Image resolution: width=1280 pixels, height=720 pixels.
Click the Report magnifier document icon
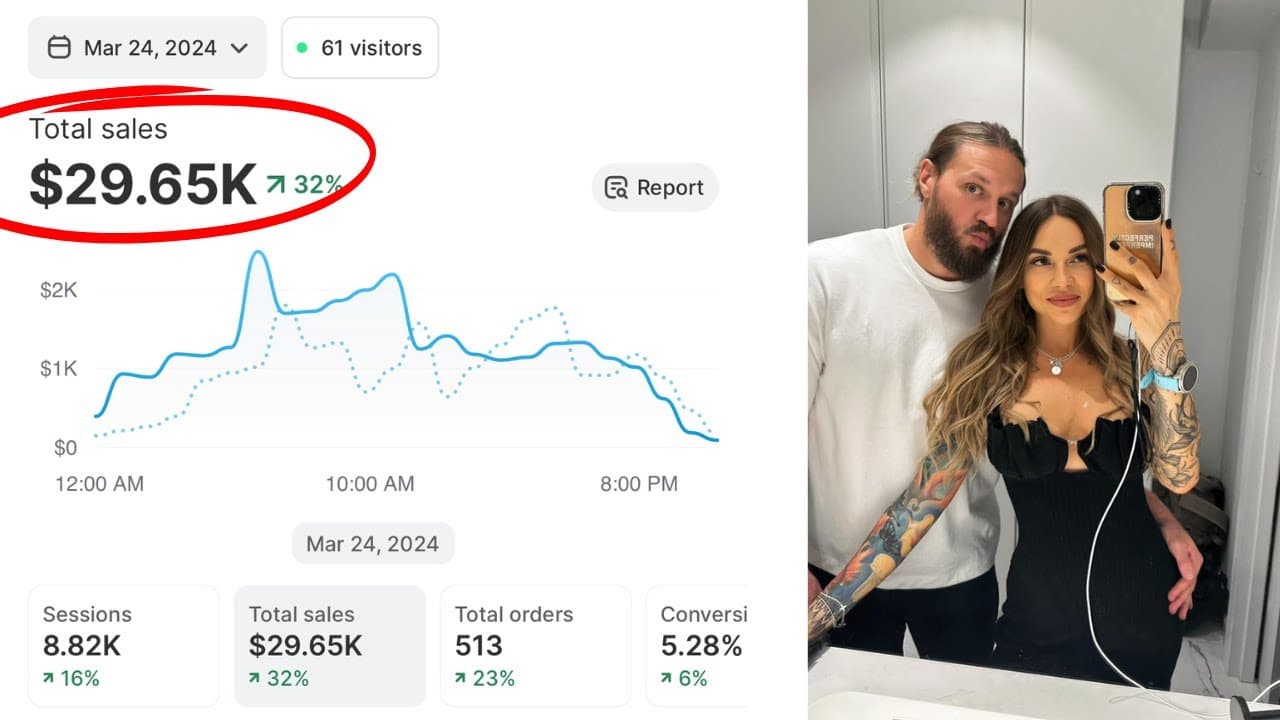[617, 187]
